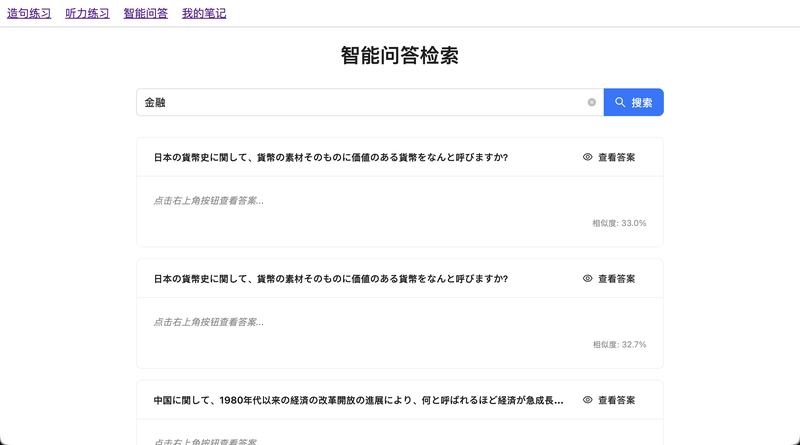Click the question title in the 32.7% card

(x=330, y=279)
